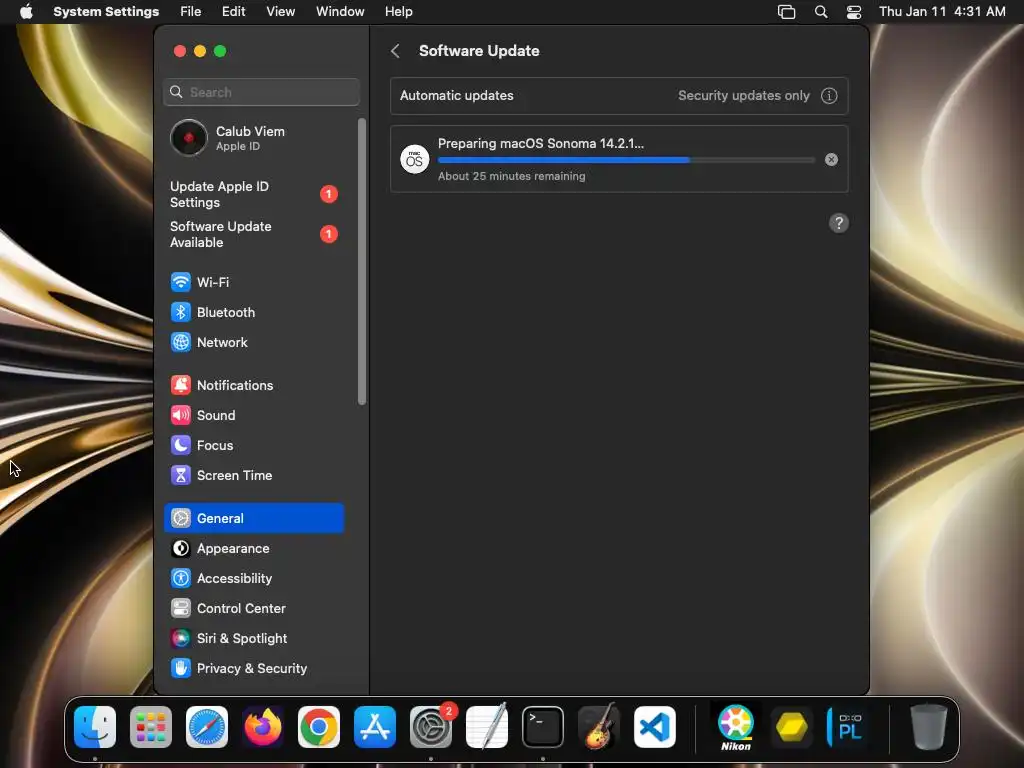Open Privacy & Security settings
This screenshot has height=768, width=1024.
253,669
